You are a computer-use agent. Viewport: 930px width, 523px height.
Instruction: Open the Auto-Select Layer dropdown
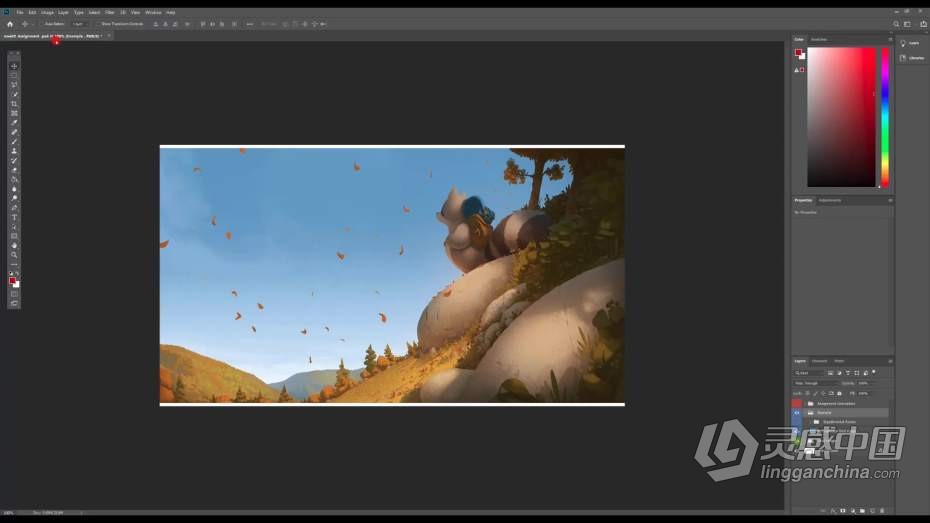click(79, 24)
